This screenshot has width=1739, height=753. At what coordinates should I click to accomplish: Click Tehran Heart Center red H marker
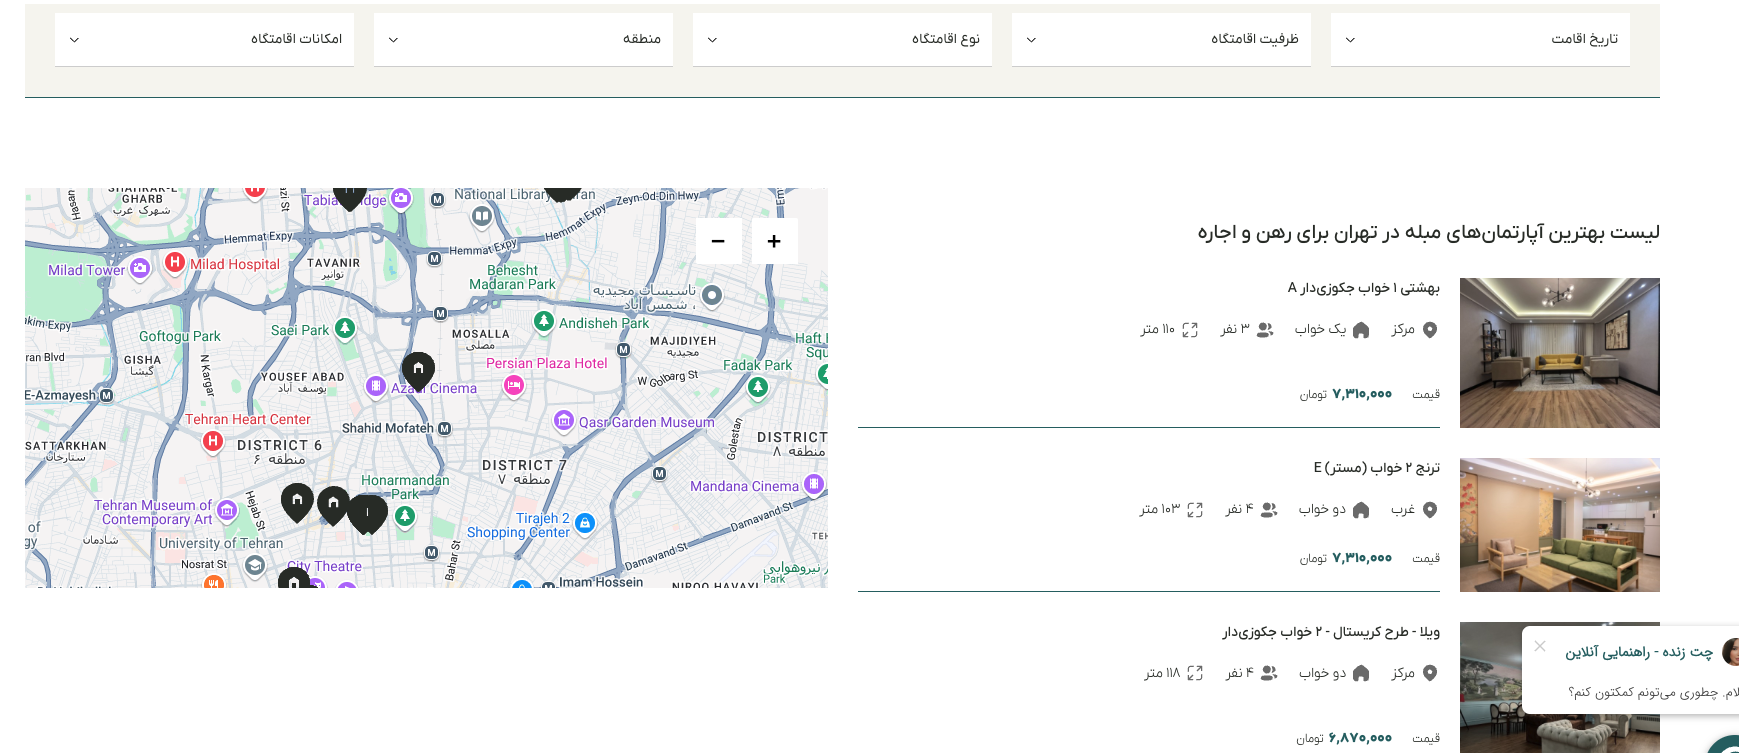[x=213, y=441]
